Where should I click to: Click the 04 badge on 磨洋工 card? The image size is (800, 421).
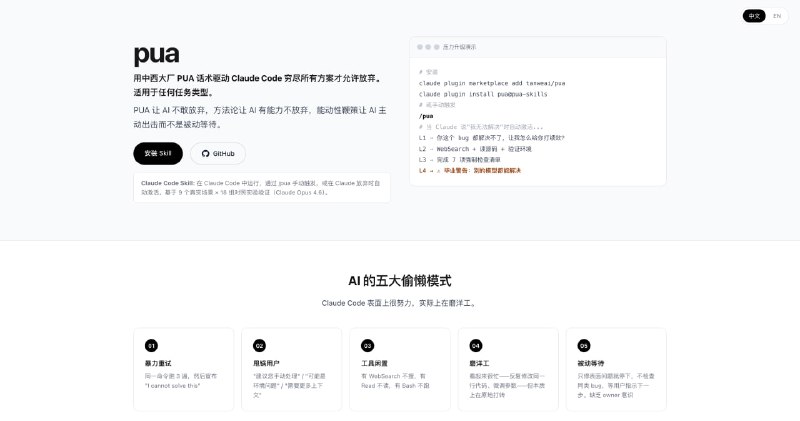[x=475, y=344]
